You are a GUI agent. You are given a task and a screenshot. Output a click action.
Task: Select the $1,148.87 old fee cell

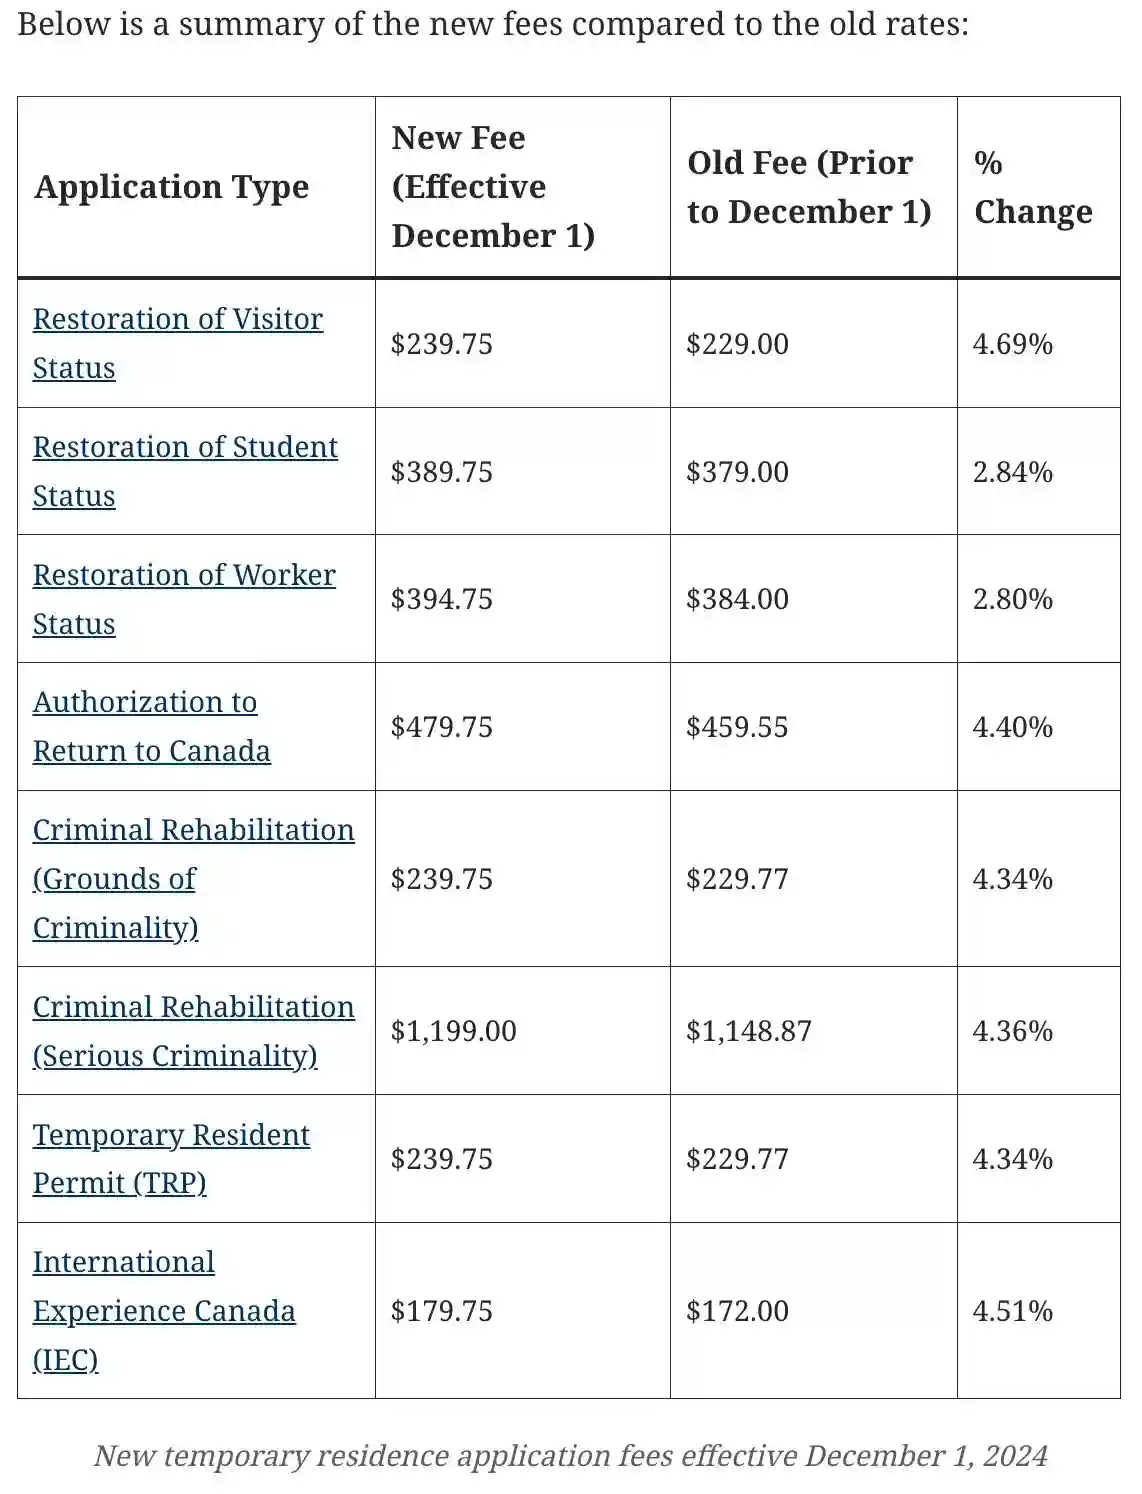(749, 1031)
